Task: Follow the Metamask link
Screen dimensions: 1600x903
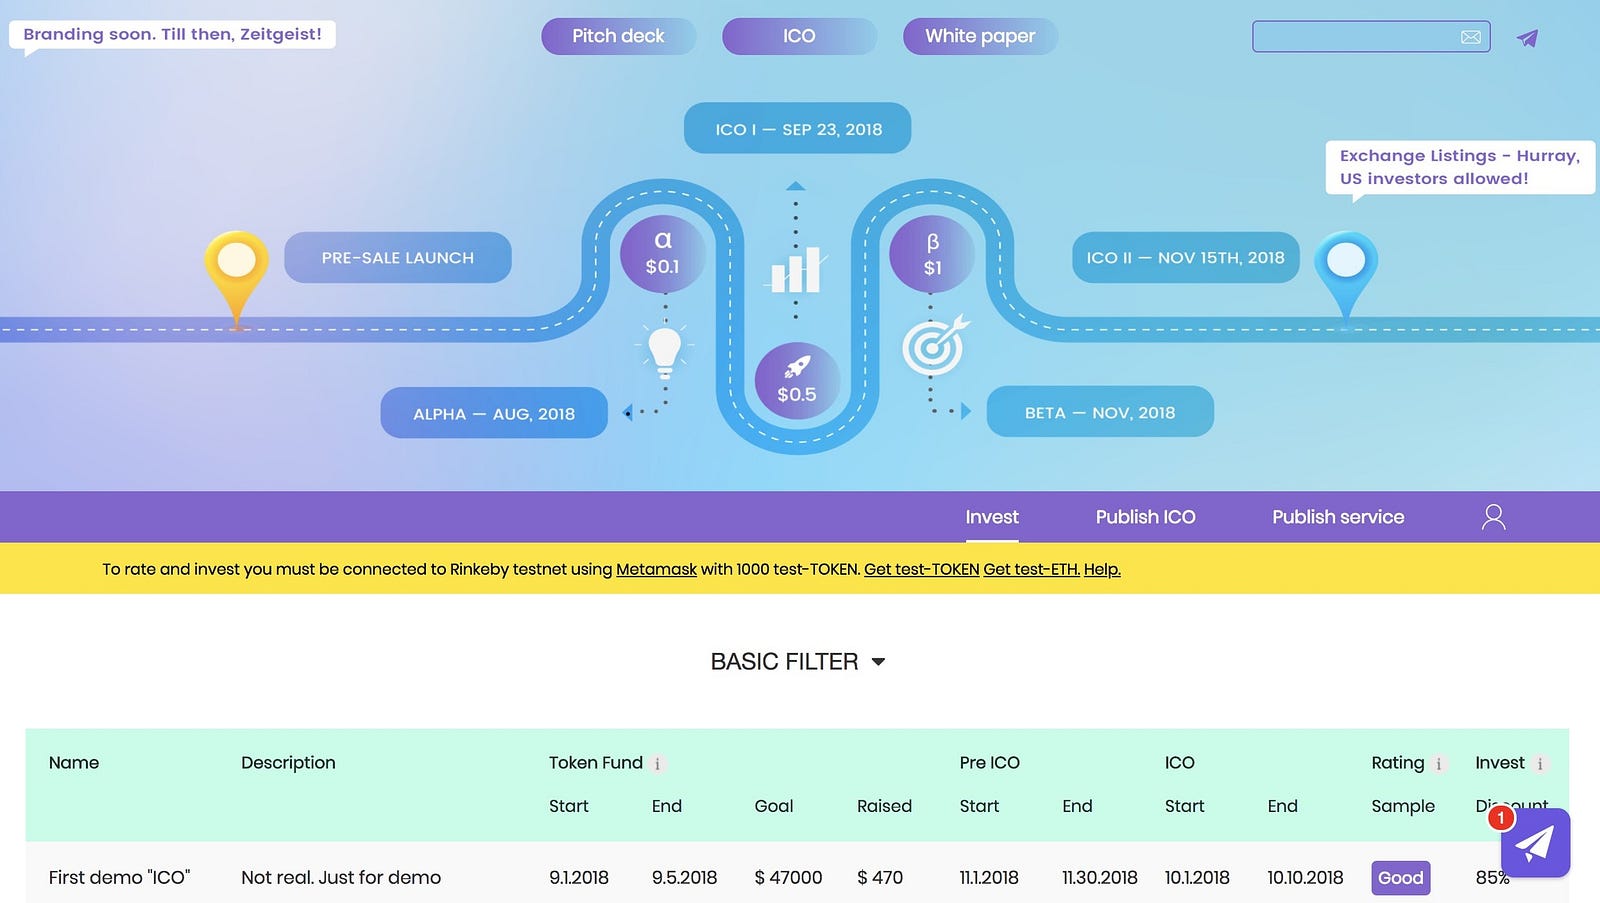Action: 656,569
